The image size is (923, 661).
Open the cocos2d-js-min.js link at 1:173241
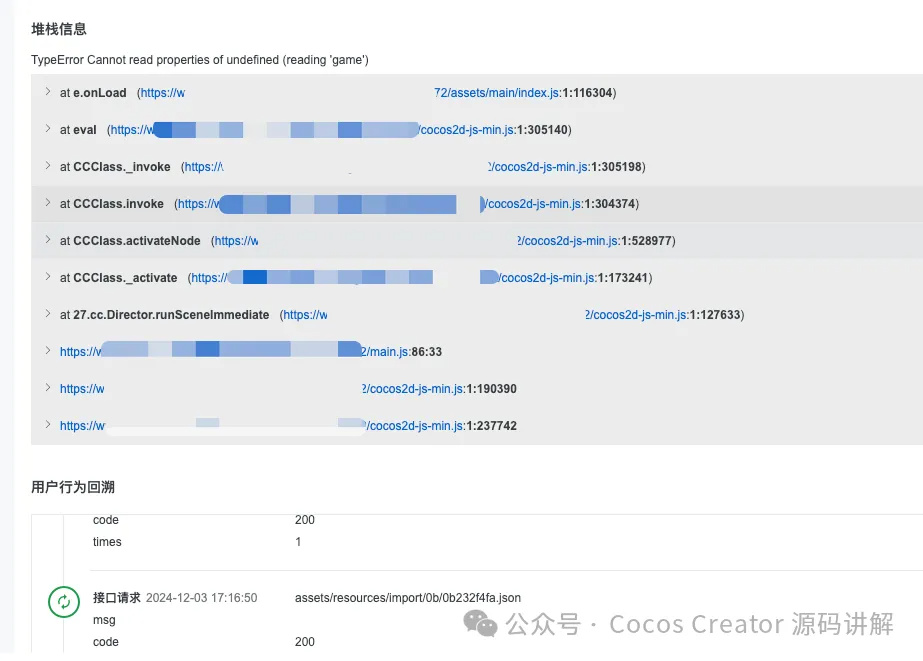tap(548, 278)
